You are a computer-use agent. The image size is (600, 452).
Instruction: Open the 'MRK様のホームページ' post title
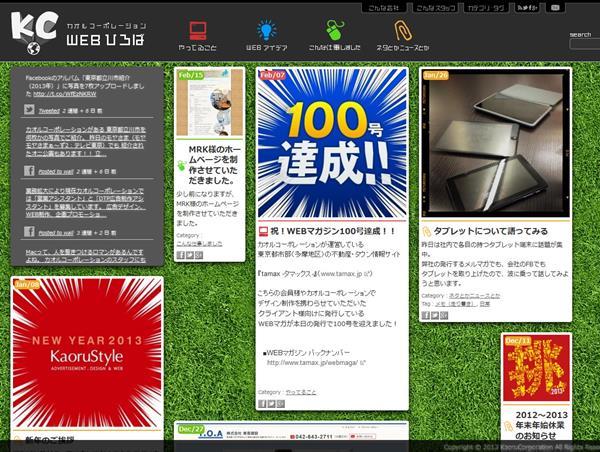(215, 165)
